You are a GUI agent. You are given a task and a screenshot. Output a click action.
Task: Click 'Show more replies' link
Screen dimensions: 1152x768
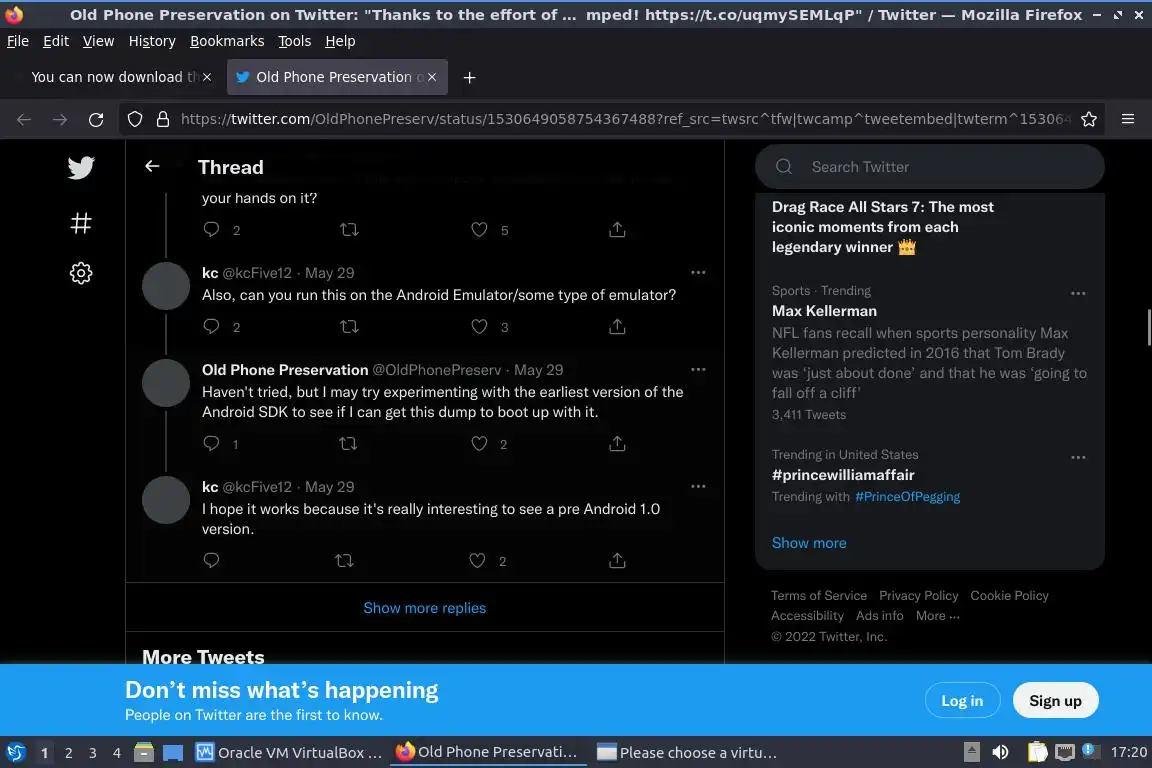425,608
